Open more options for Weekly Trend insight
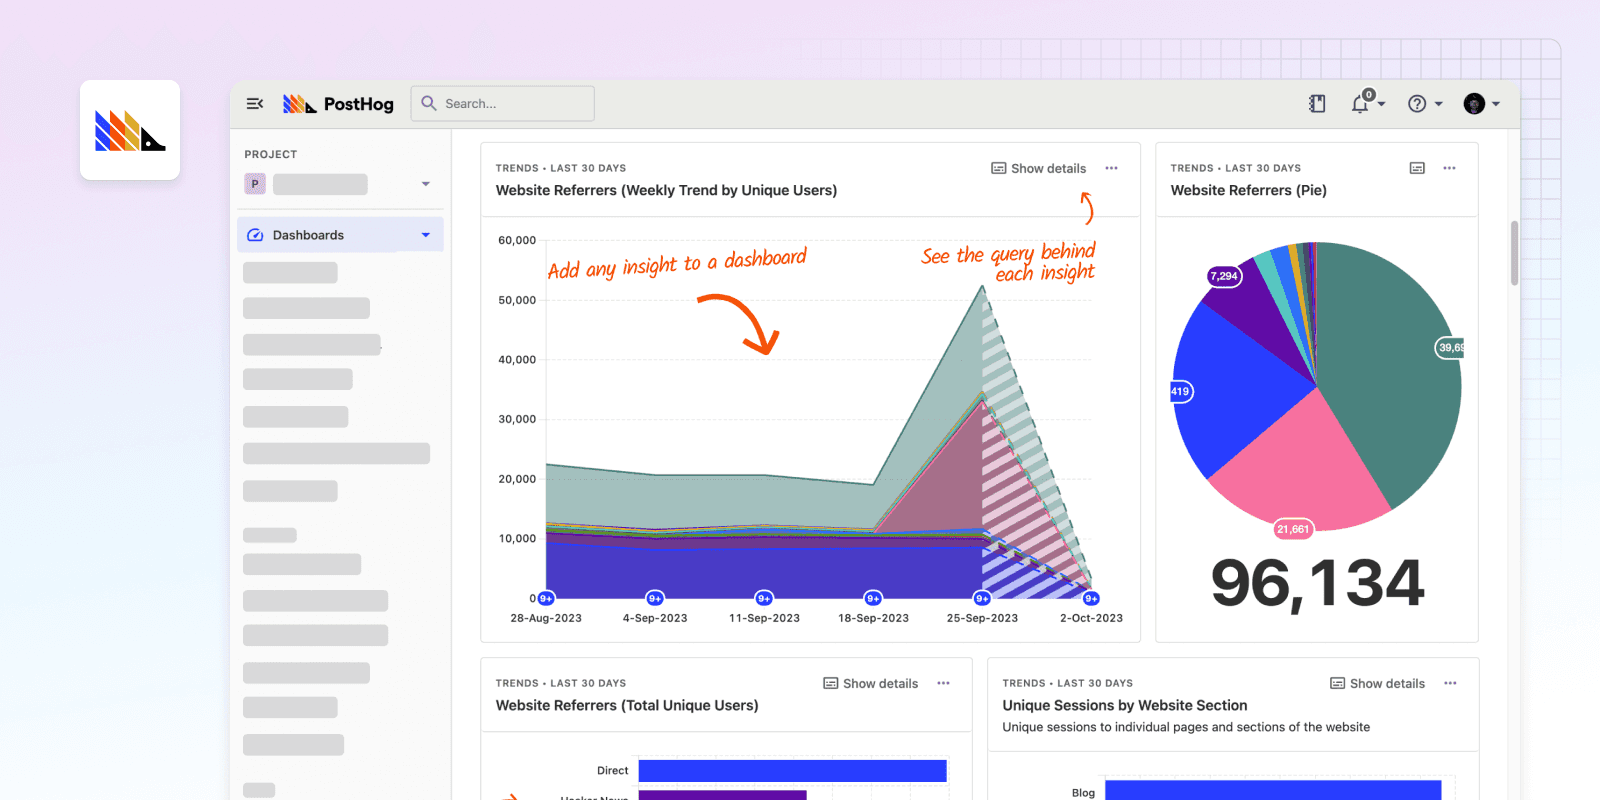 point(1112,168)
